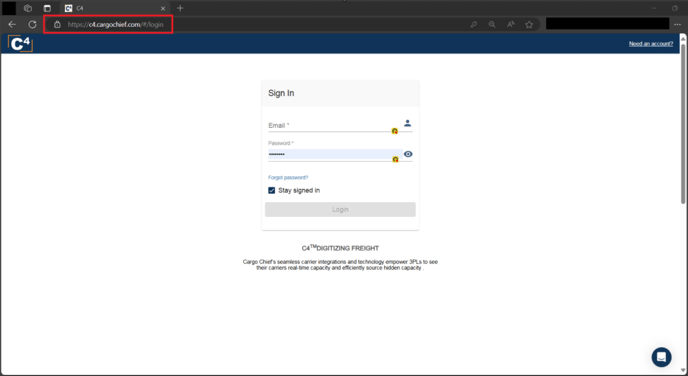The height and width of the screenshot is (376, 688).
Task: Click the site lock icon in address bar
Action: 57,25
